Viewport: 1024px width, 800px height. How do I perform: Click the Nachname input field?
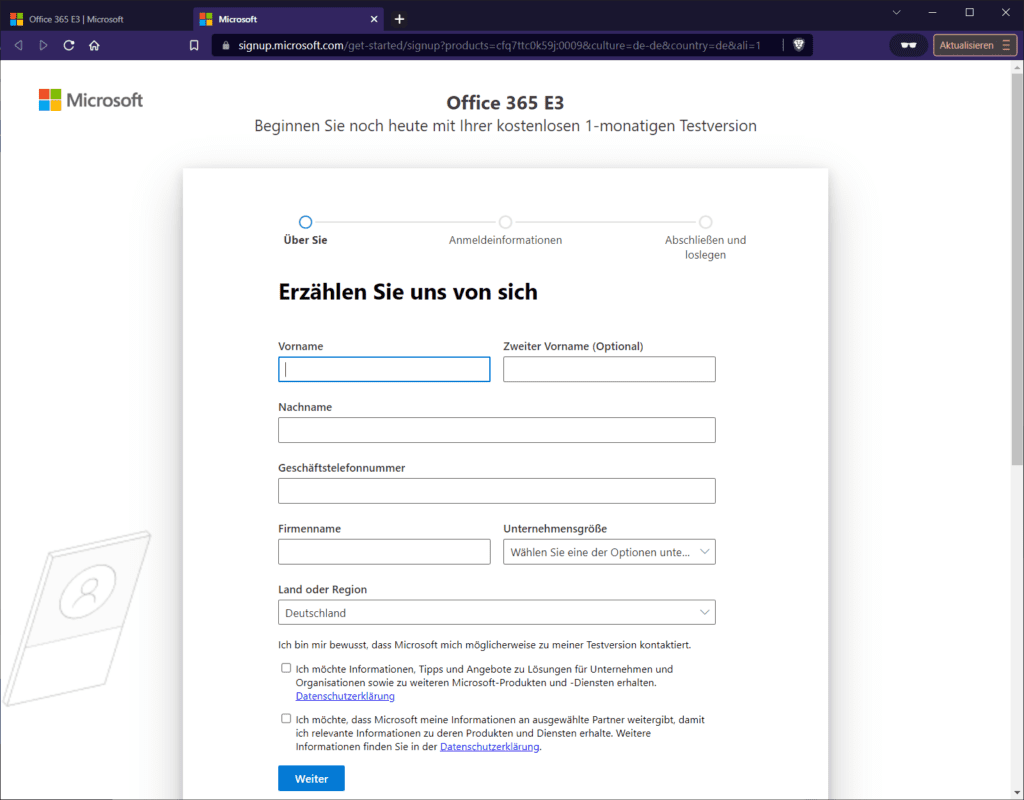point(497,430)
